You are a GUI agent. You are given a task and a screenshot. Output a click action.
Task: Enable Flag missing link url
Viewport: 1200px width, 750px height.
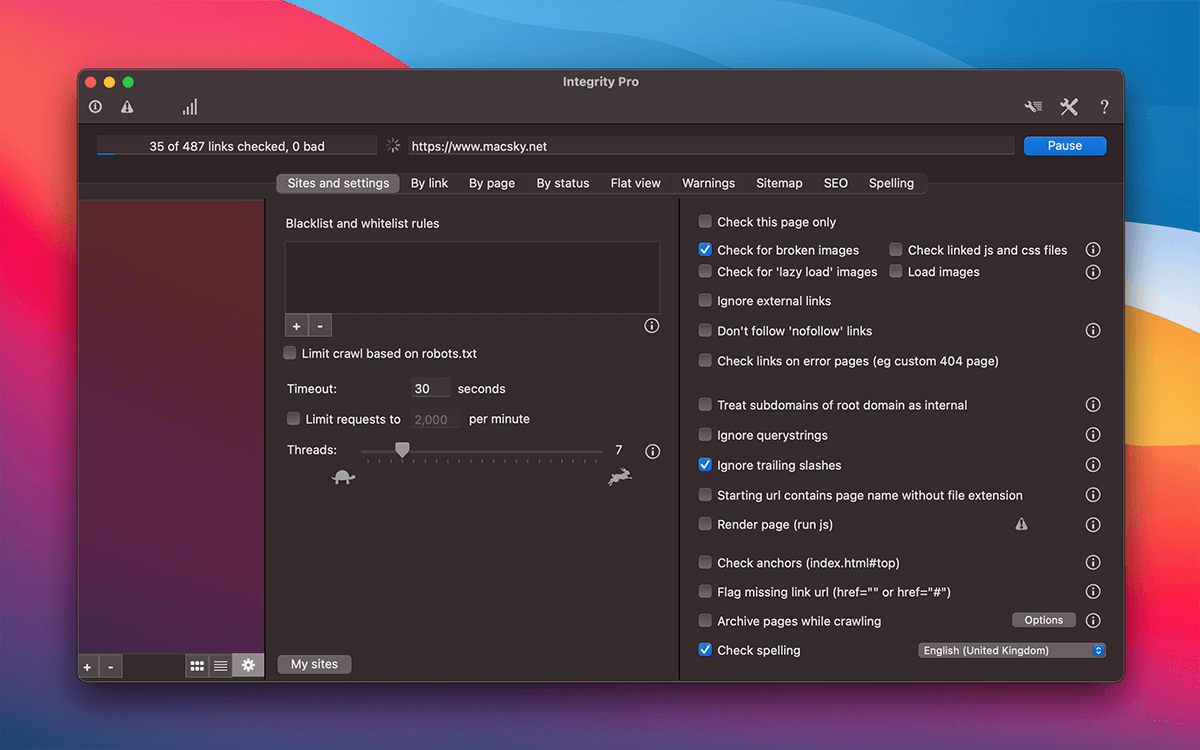(706, 592)
